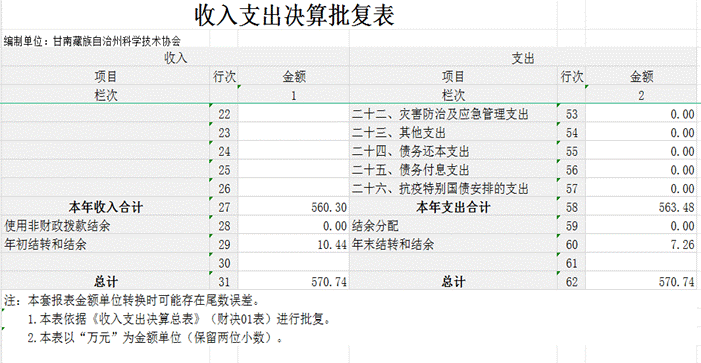The image size is (701, 363).
Task: Click row number 24 cell
Action: click(x=224, y=152)
